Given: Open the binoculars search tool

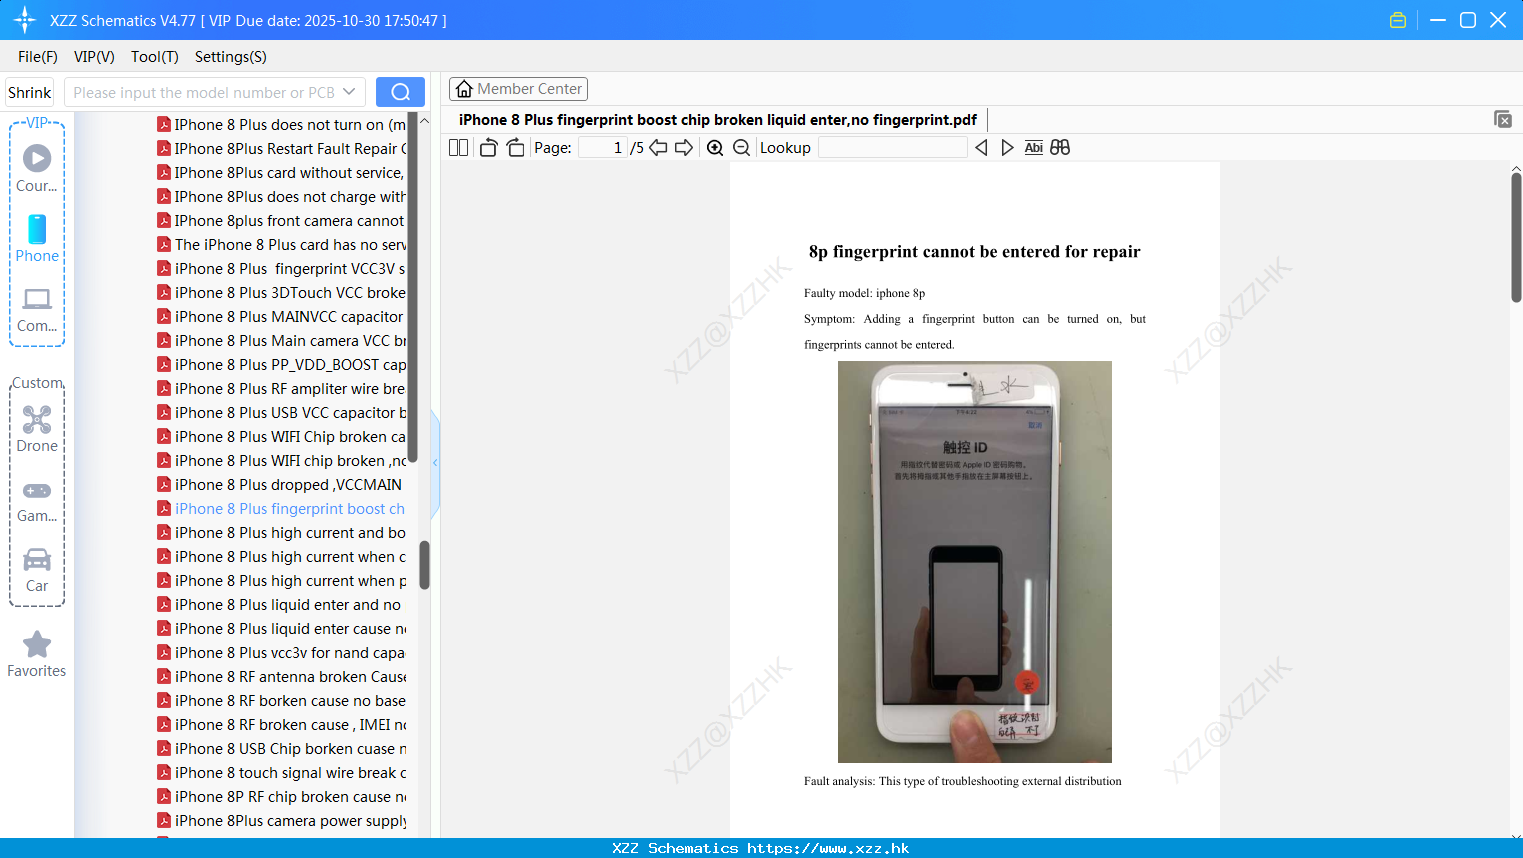Looking at the screenshot, I should click(1059, 147).
